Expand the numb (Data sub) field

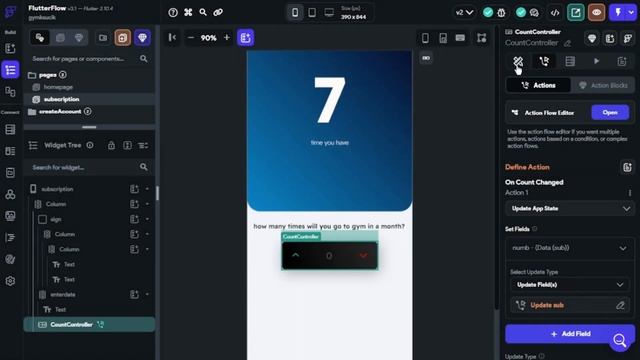pyautogui.click(x=570, y=248)
